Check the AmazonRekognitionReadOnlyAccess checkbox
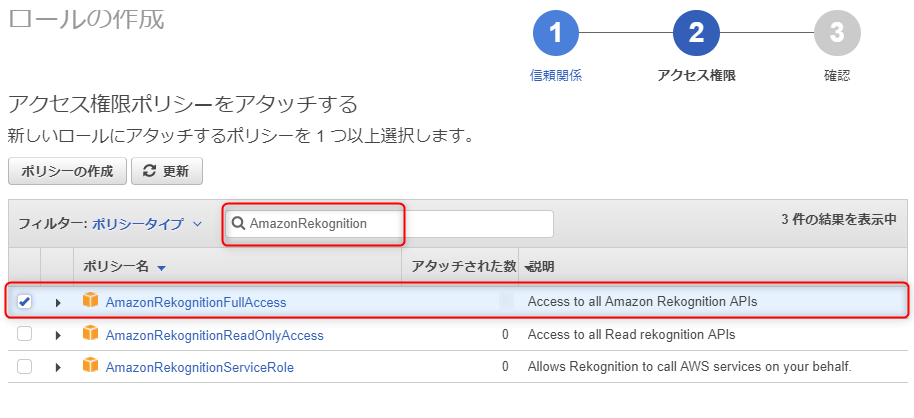 24,334
